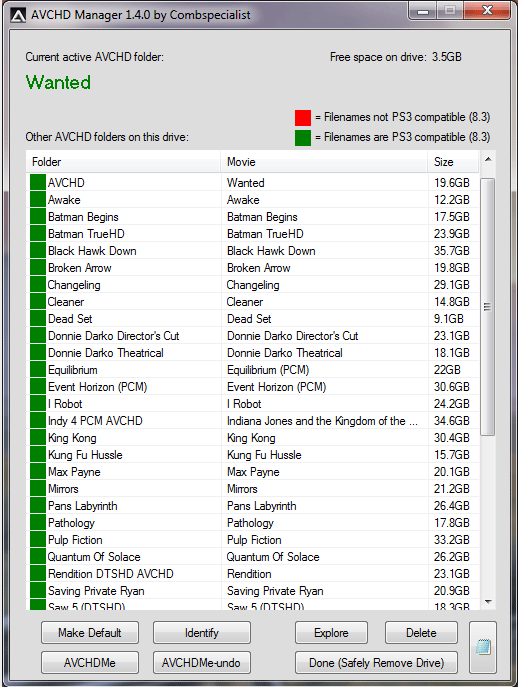Open Explore for selected folder
This screenshot has width=518, height=687.
tap(331, 633)
